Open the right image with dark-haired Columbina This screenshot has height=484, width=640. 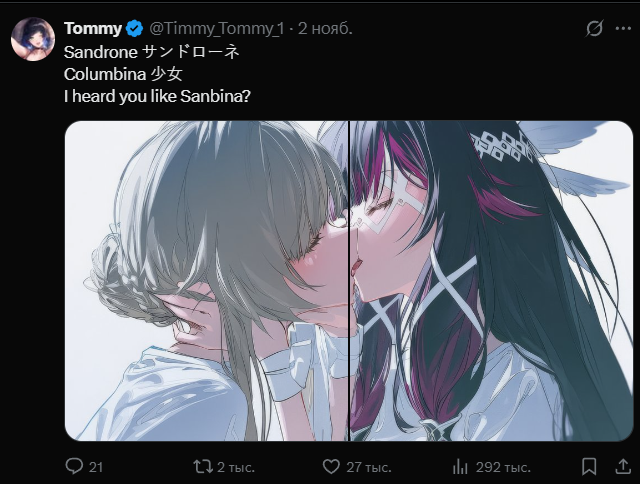pyautogui.click(x=491, y=280)
